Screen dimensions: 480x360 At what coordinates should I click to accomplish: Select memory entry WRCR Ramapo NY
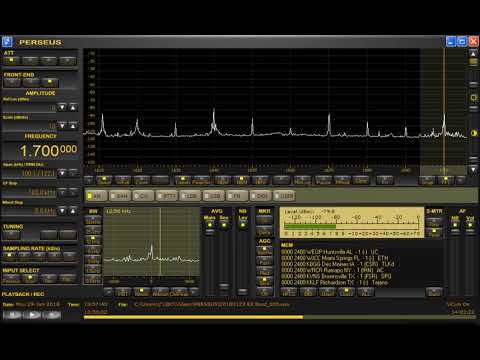pos(332,270)
